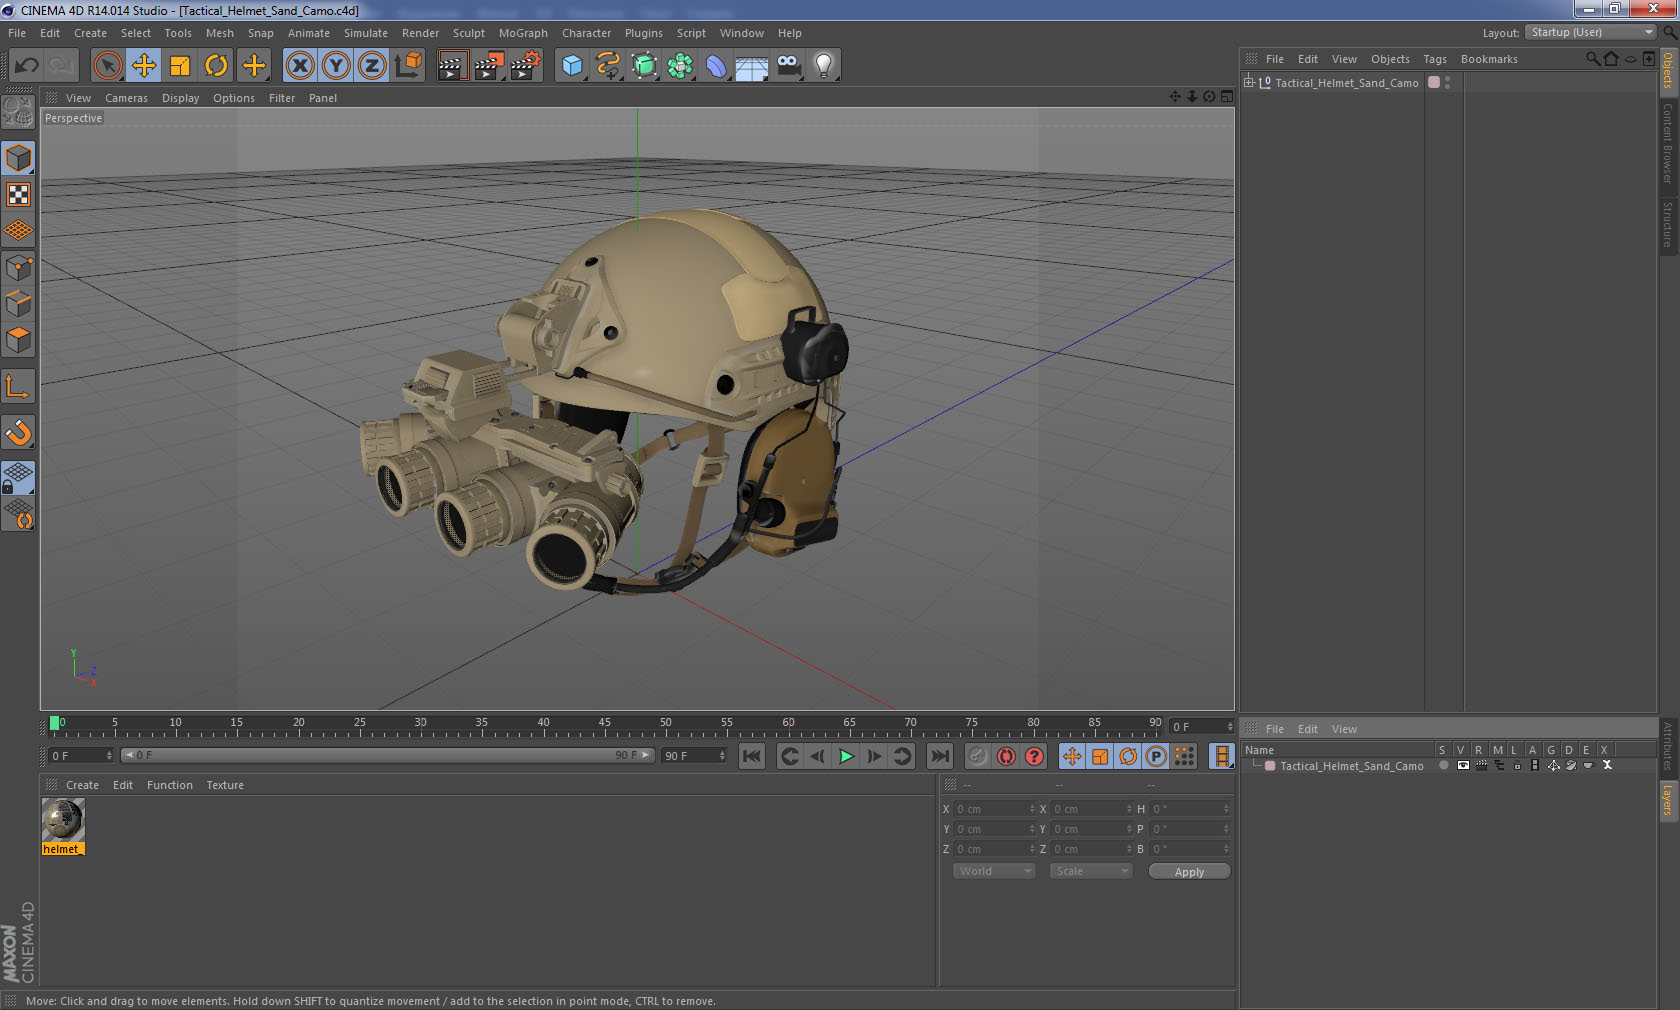
Task: Click the Undo arrow icon
Action: 26,66
